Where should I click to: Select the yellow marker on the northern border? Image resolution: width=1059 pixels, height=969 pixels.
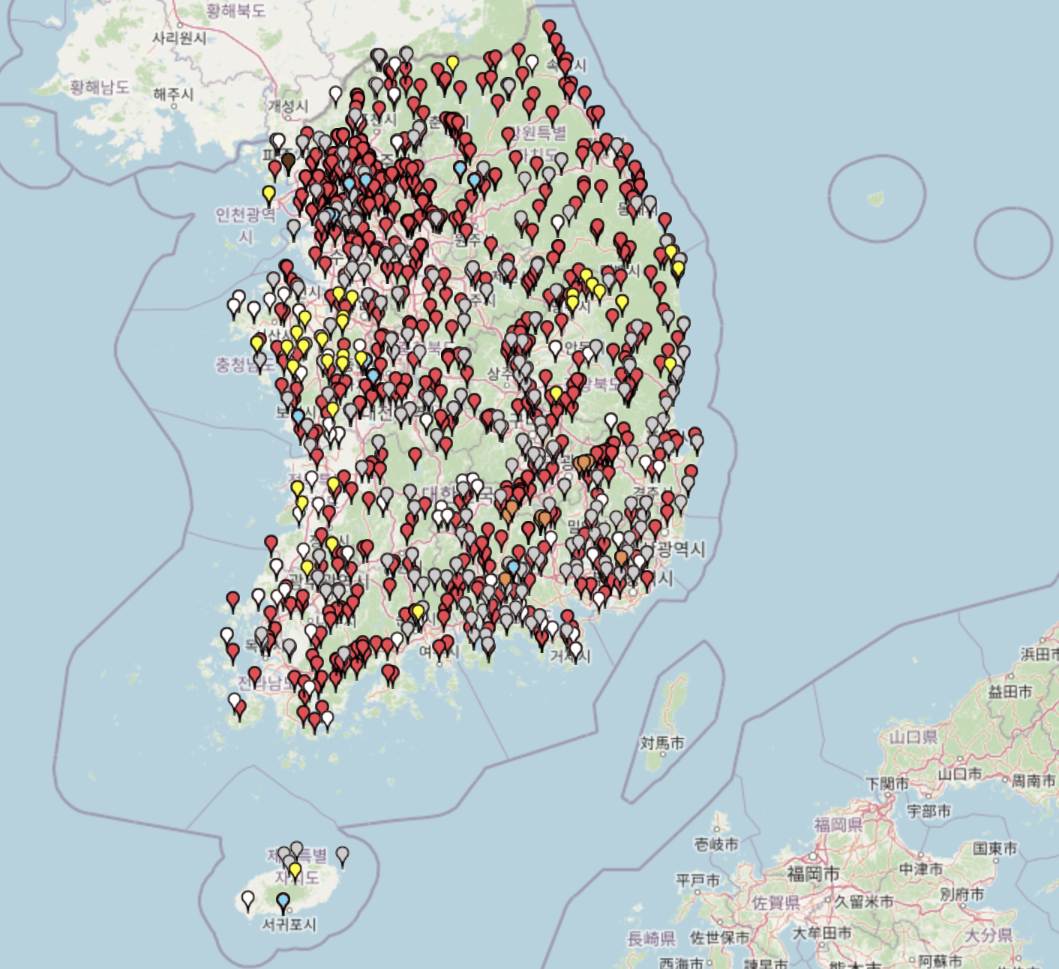[452, 64]
